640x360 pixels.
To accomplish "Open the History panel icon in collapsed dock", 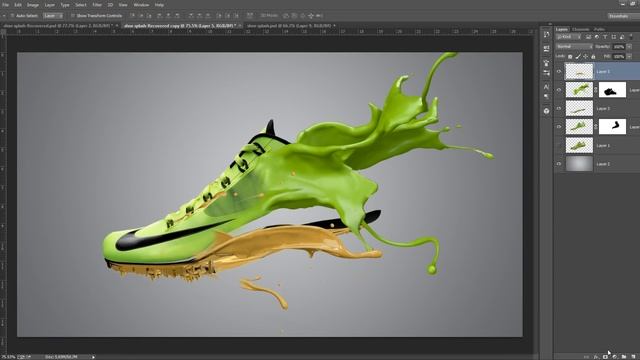I will (x=547, y=35).
